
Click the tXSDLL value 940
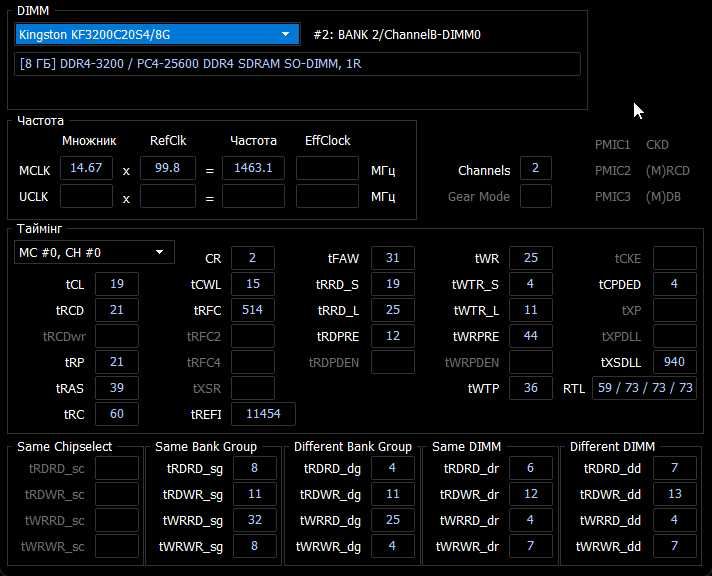click(675, 362)
